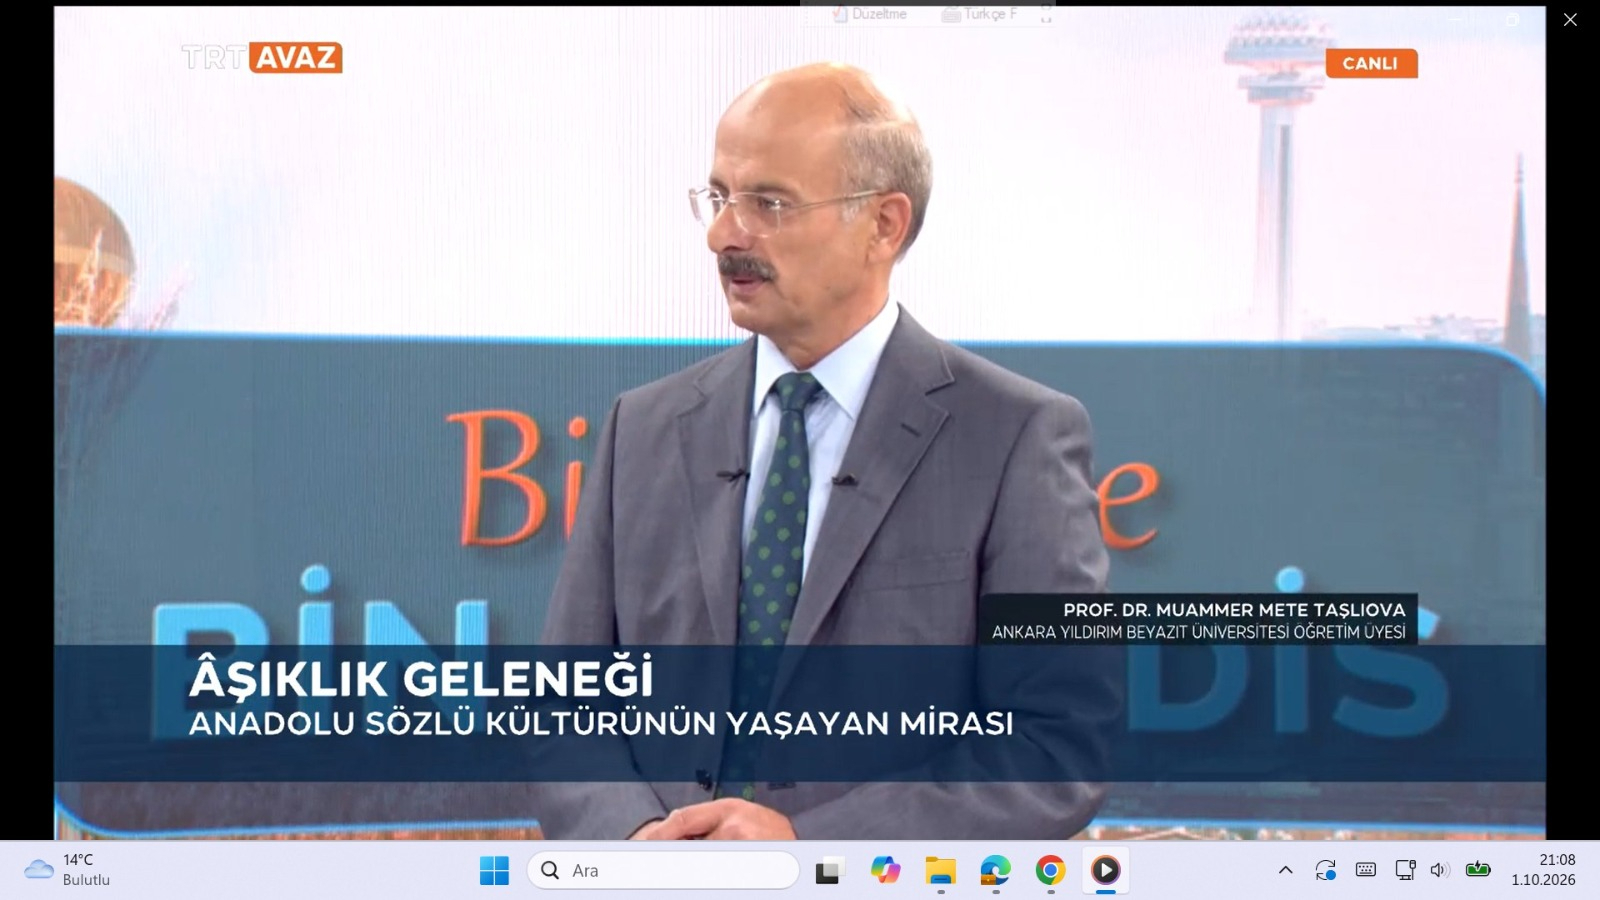Open the network connection tray icon
The height and width of the screenshot is (900, 1600).
pyautogui.click(x=1405, y=870)
